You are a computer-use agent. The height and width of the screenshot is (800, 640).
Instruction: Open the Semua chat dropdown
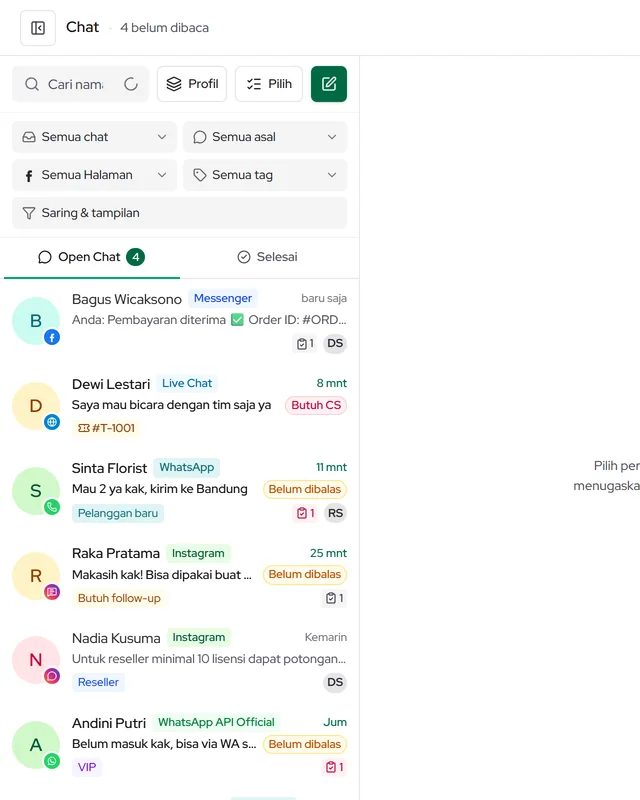click(94, 137)
